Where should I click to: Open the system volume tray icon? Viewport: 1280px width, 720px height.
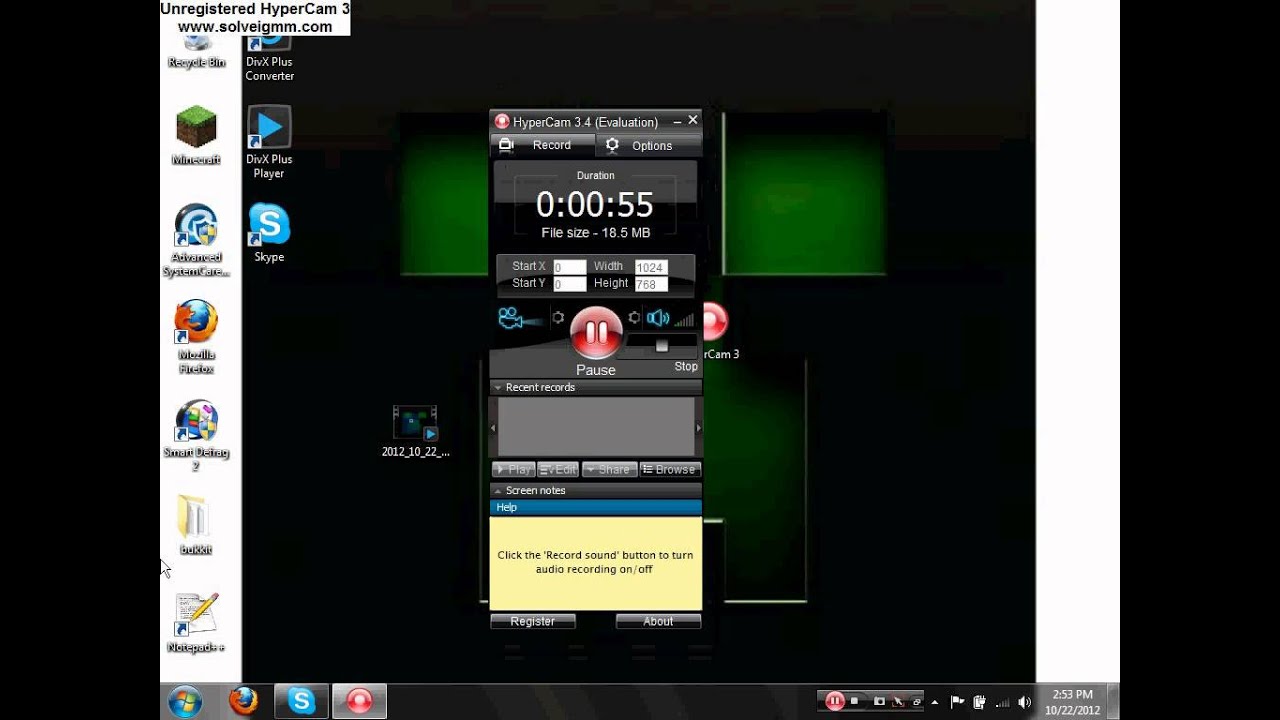coord(1024,702)
